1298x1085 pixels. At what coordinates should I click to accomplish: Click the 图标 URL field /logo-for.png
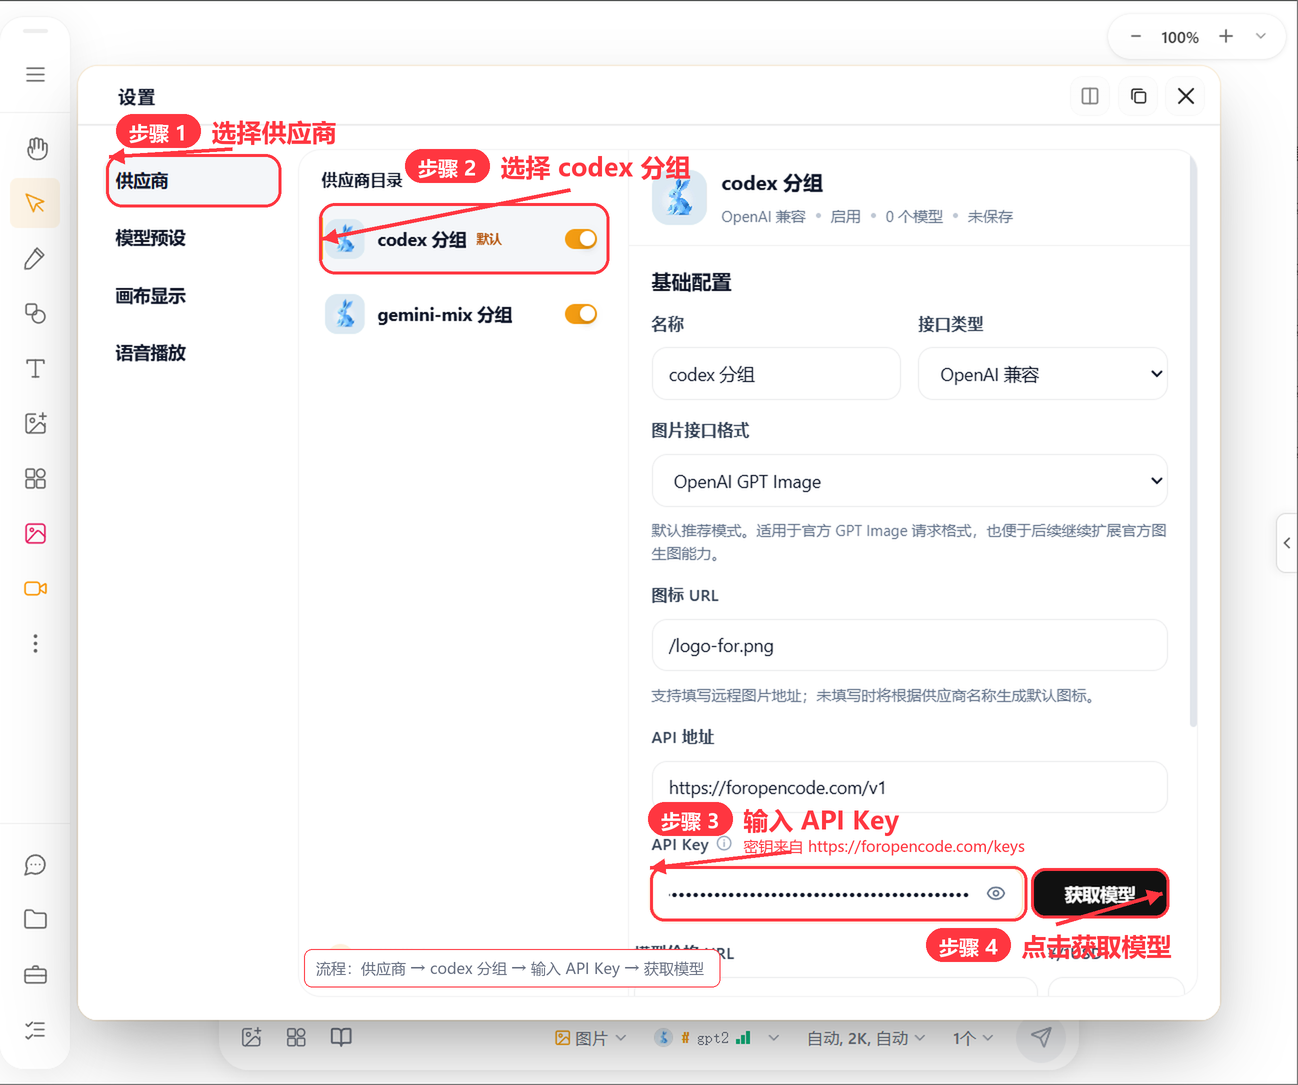(x=909, y=645)
